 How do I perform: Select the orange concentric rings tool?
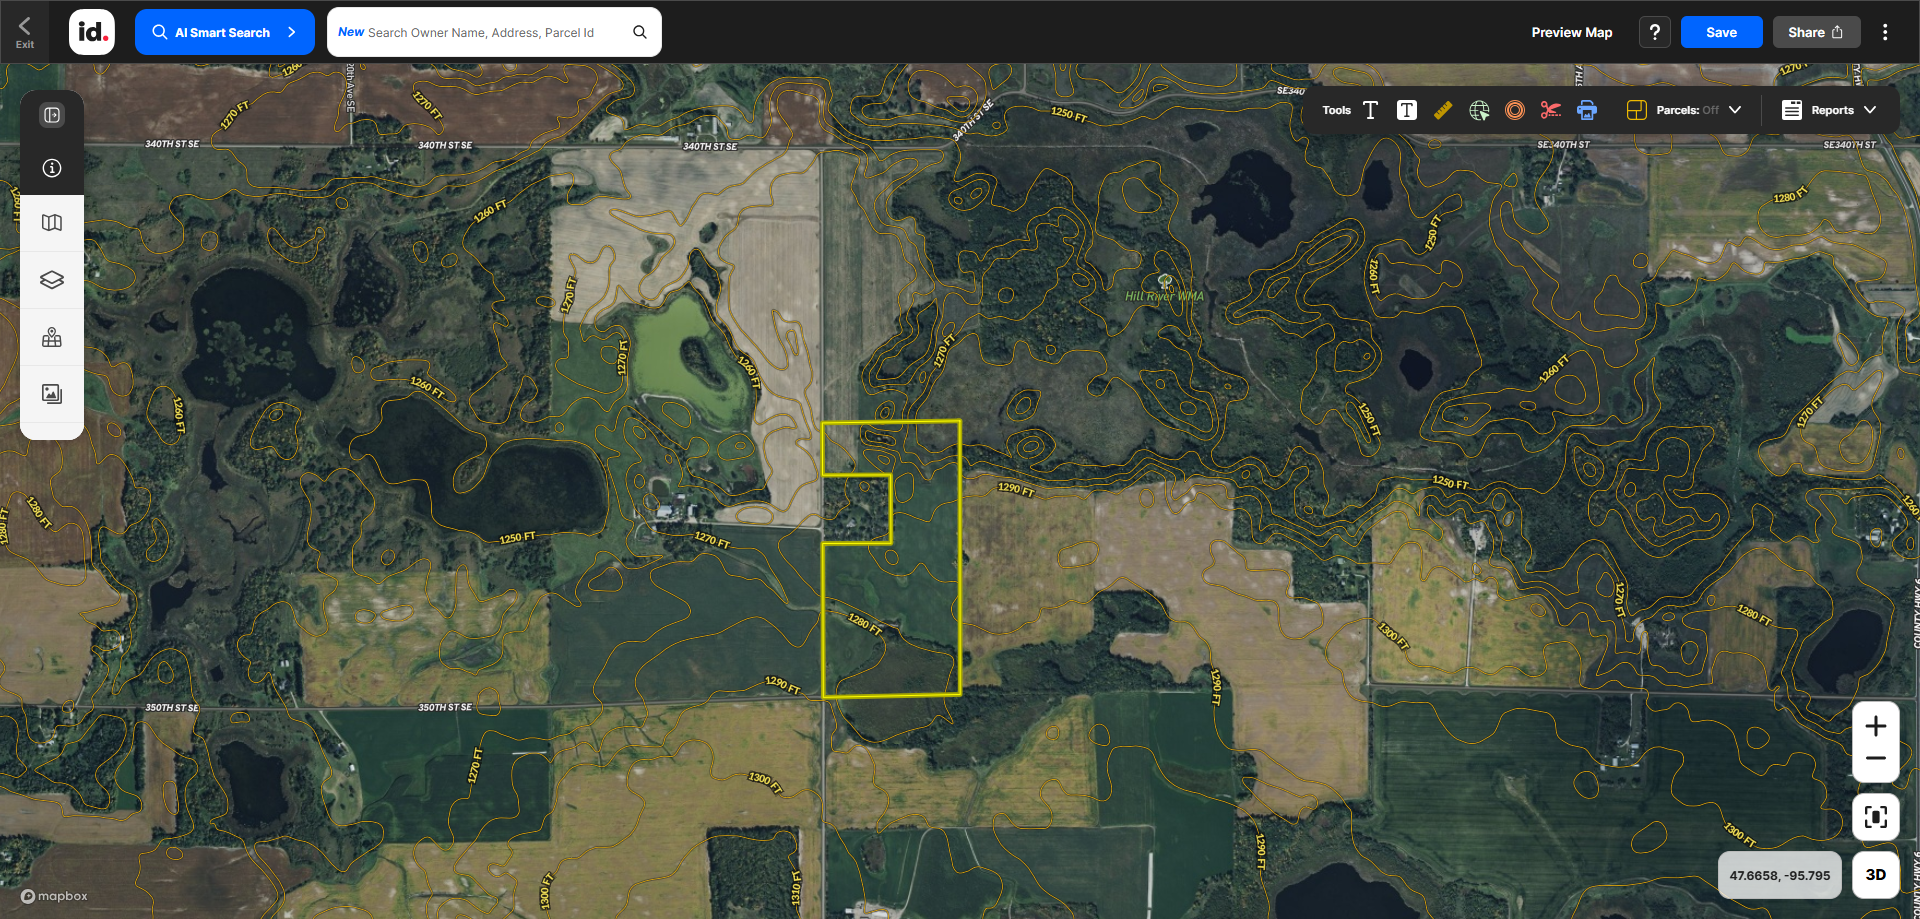click(1515, 110)
